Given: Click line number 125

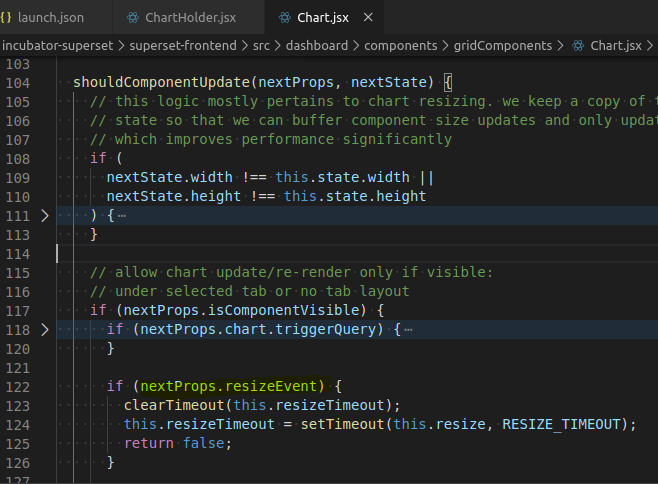Looking at the screenshot, I should point(18,444).
